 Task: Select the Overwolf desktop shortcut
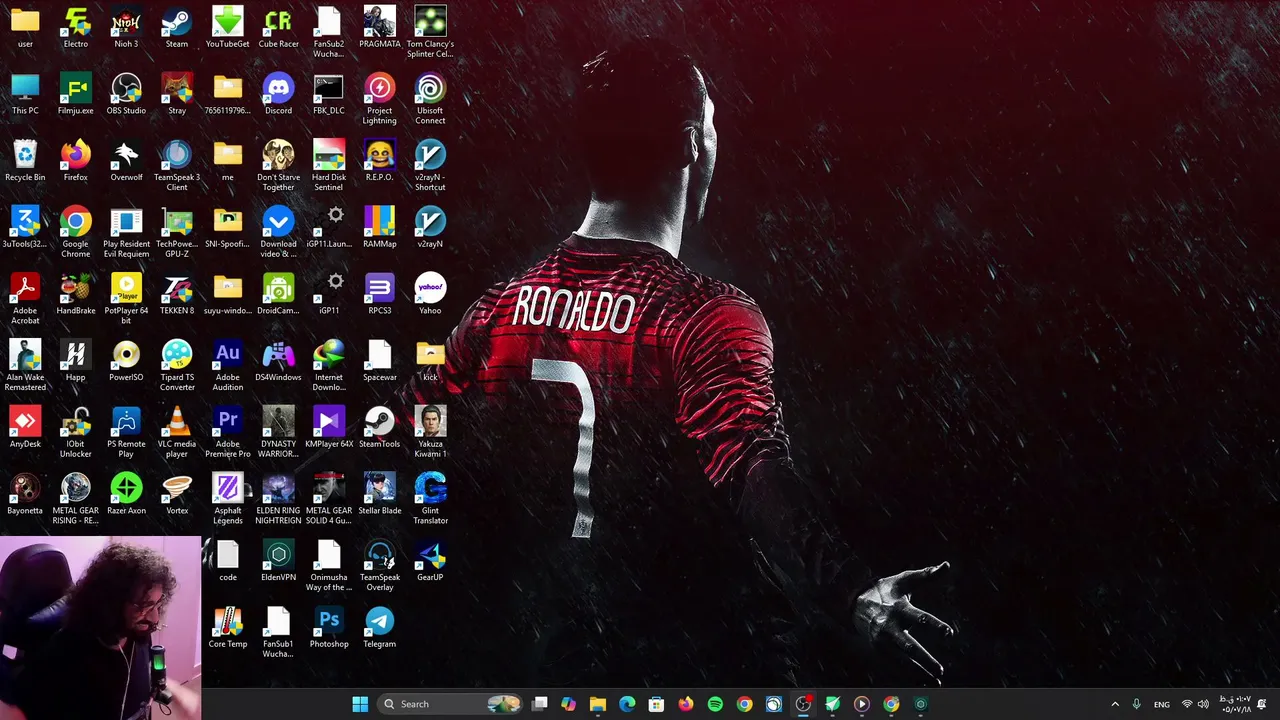[126, 161]
